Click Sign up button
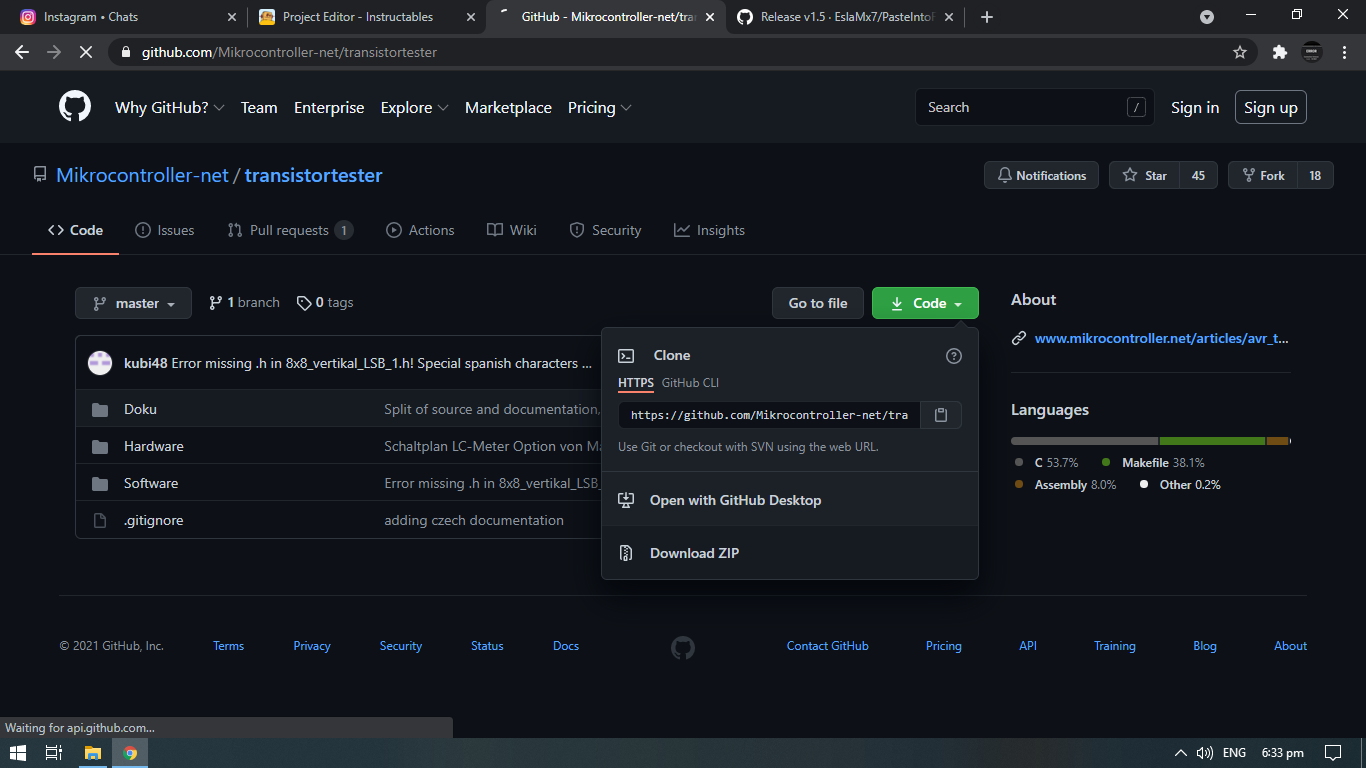This screenshot has height=768, width=1366. click(1271, 107)
